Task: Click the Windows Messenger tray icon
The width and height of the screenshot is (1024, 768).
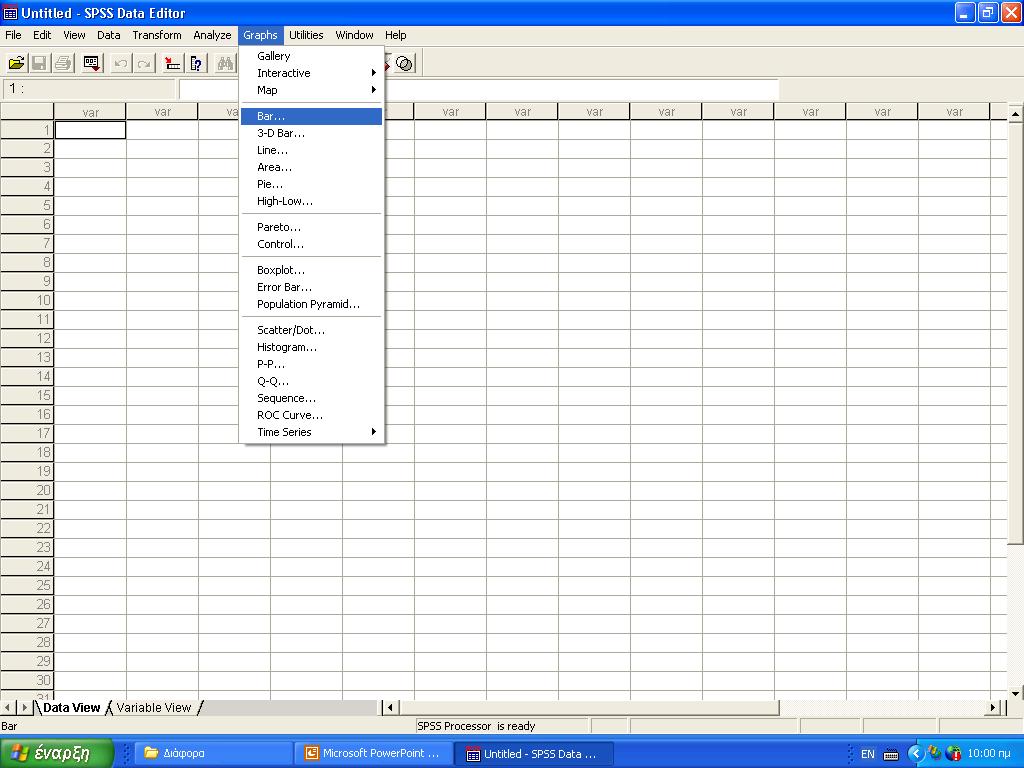Action: (x=935, y=754)
